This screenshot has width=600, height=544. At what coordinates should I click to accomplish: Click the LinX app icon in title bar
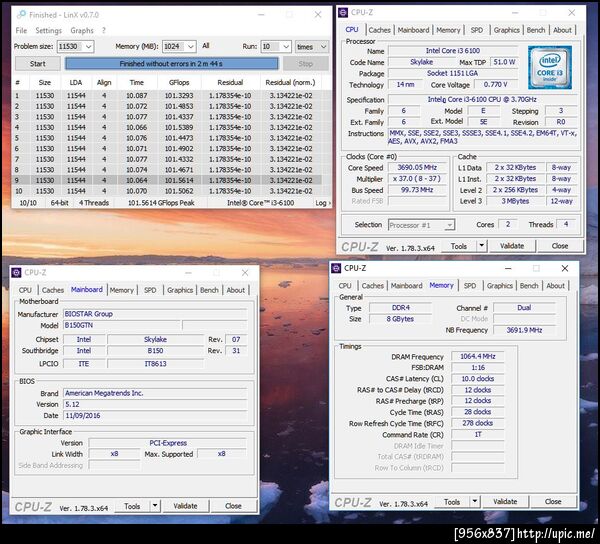21,15
